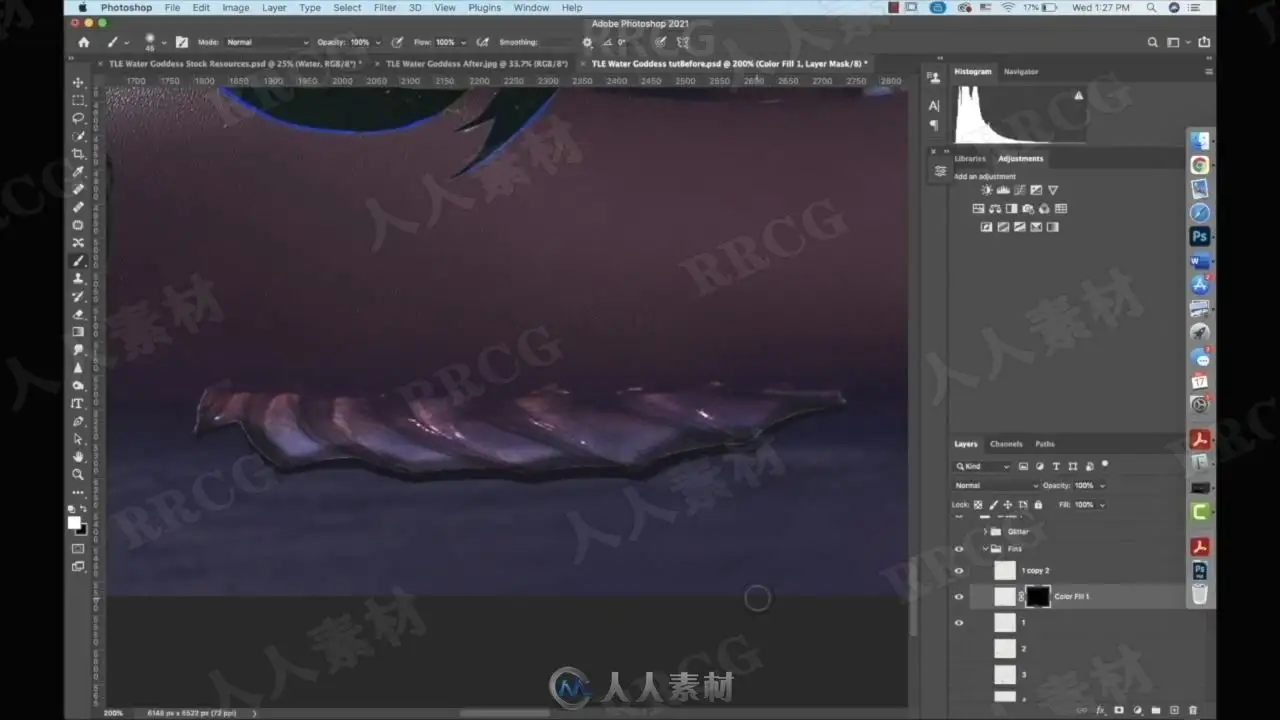1280x720 pixels.
Task: Toggle lock image pixels
Action: 993,505
